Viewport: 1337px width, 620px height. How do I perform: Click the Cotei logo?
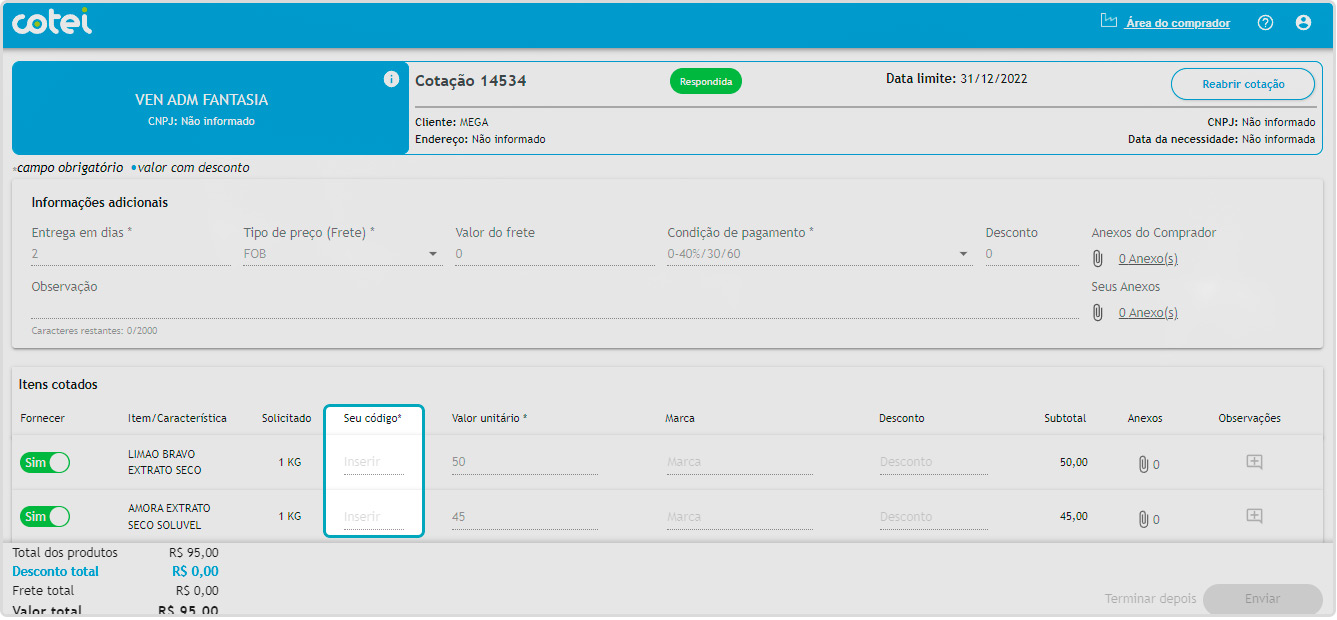pyautogui.click(x=51, y=22)
